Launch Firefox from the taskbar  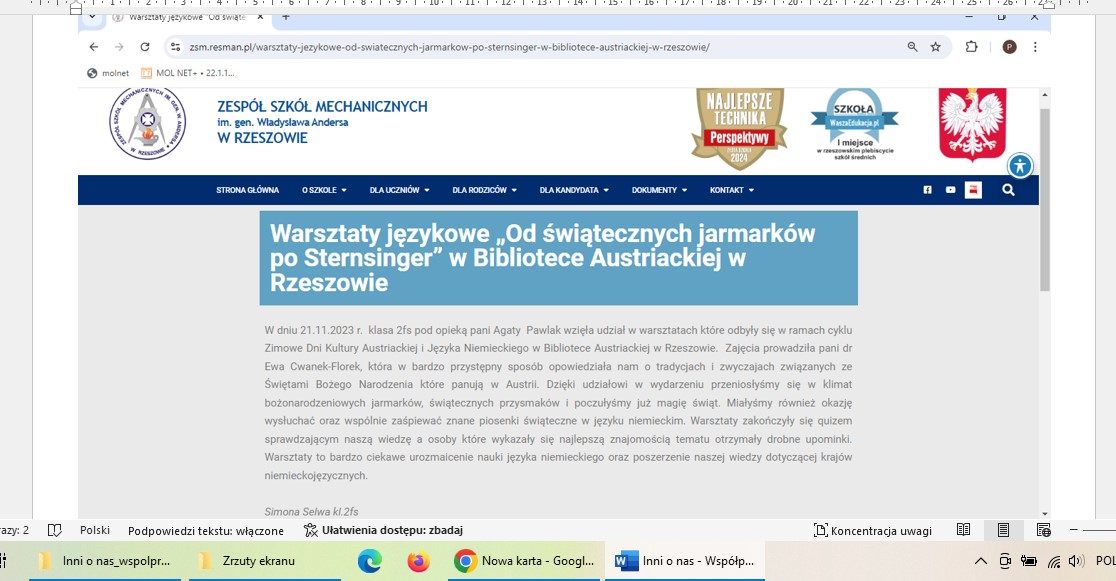coord(418,561)
